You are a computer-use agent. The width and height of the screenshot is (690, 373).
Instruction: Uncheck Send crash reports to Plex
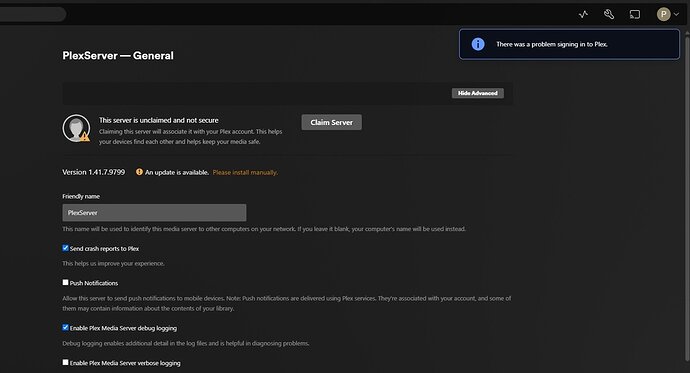pos(66,248)
